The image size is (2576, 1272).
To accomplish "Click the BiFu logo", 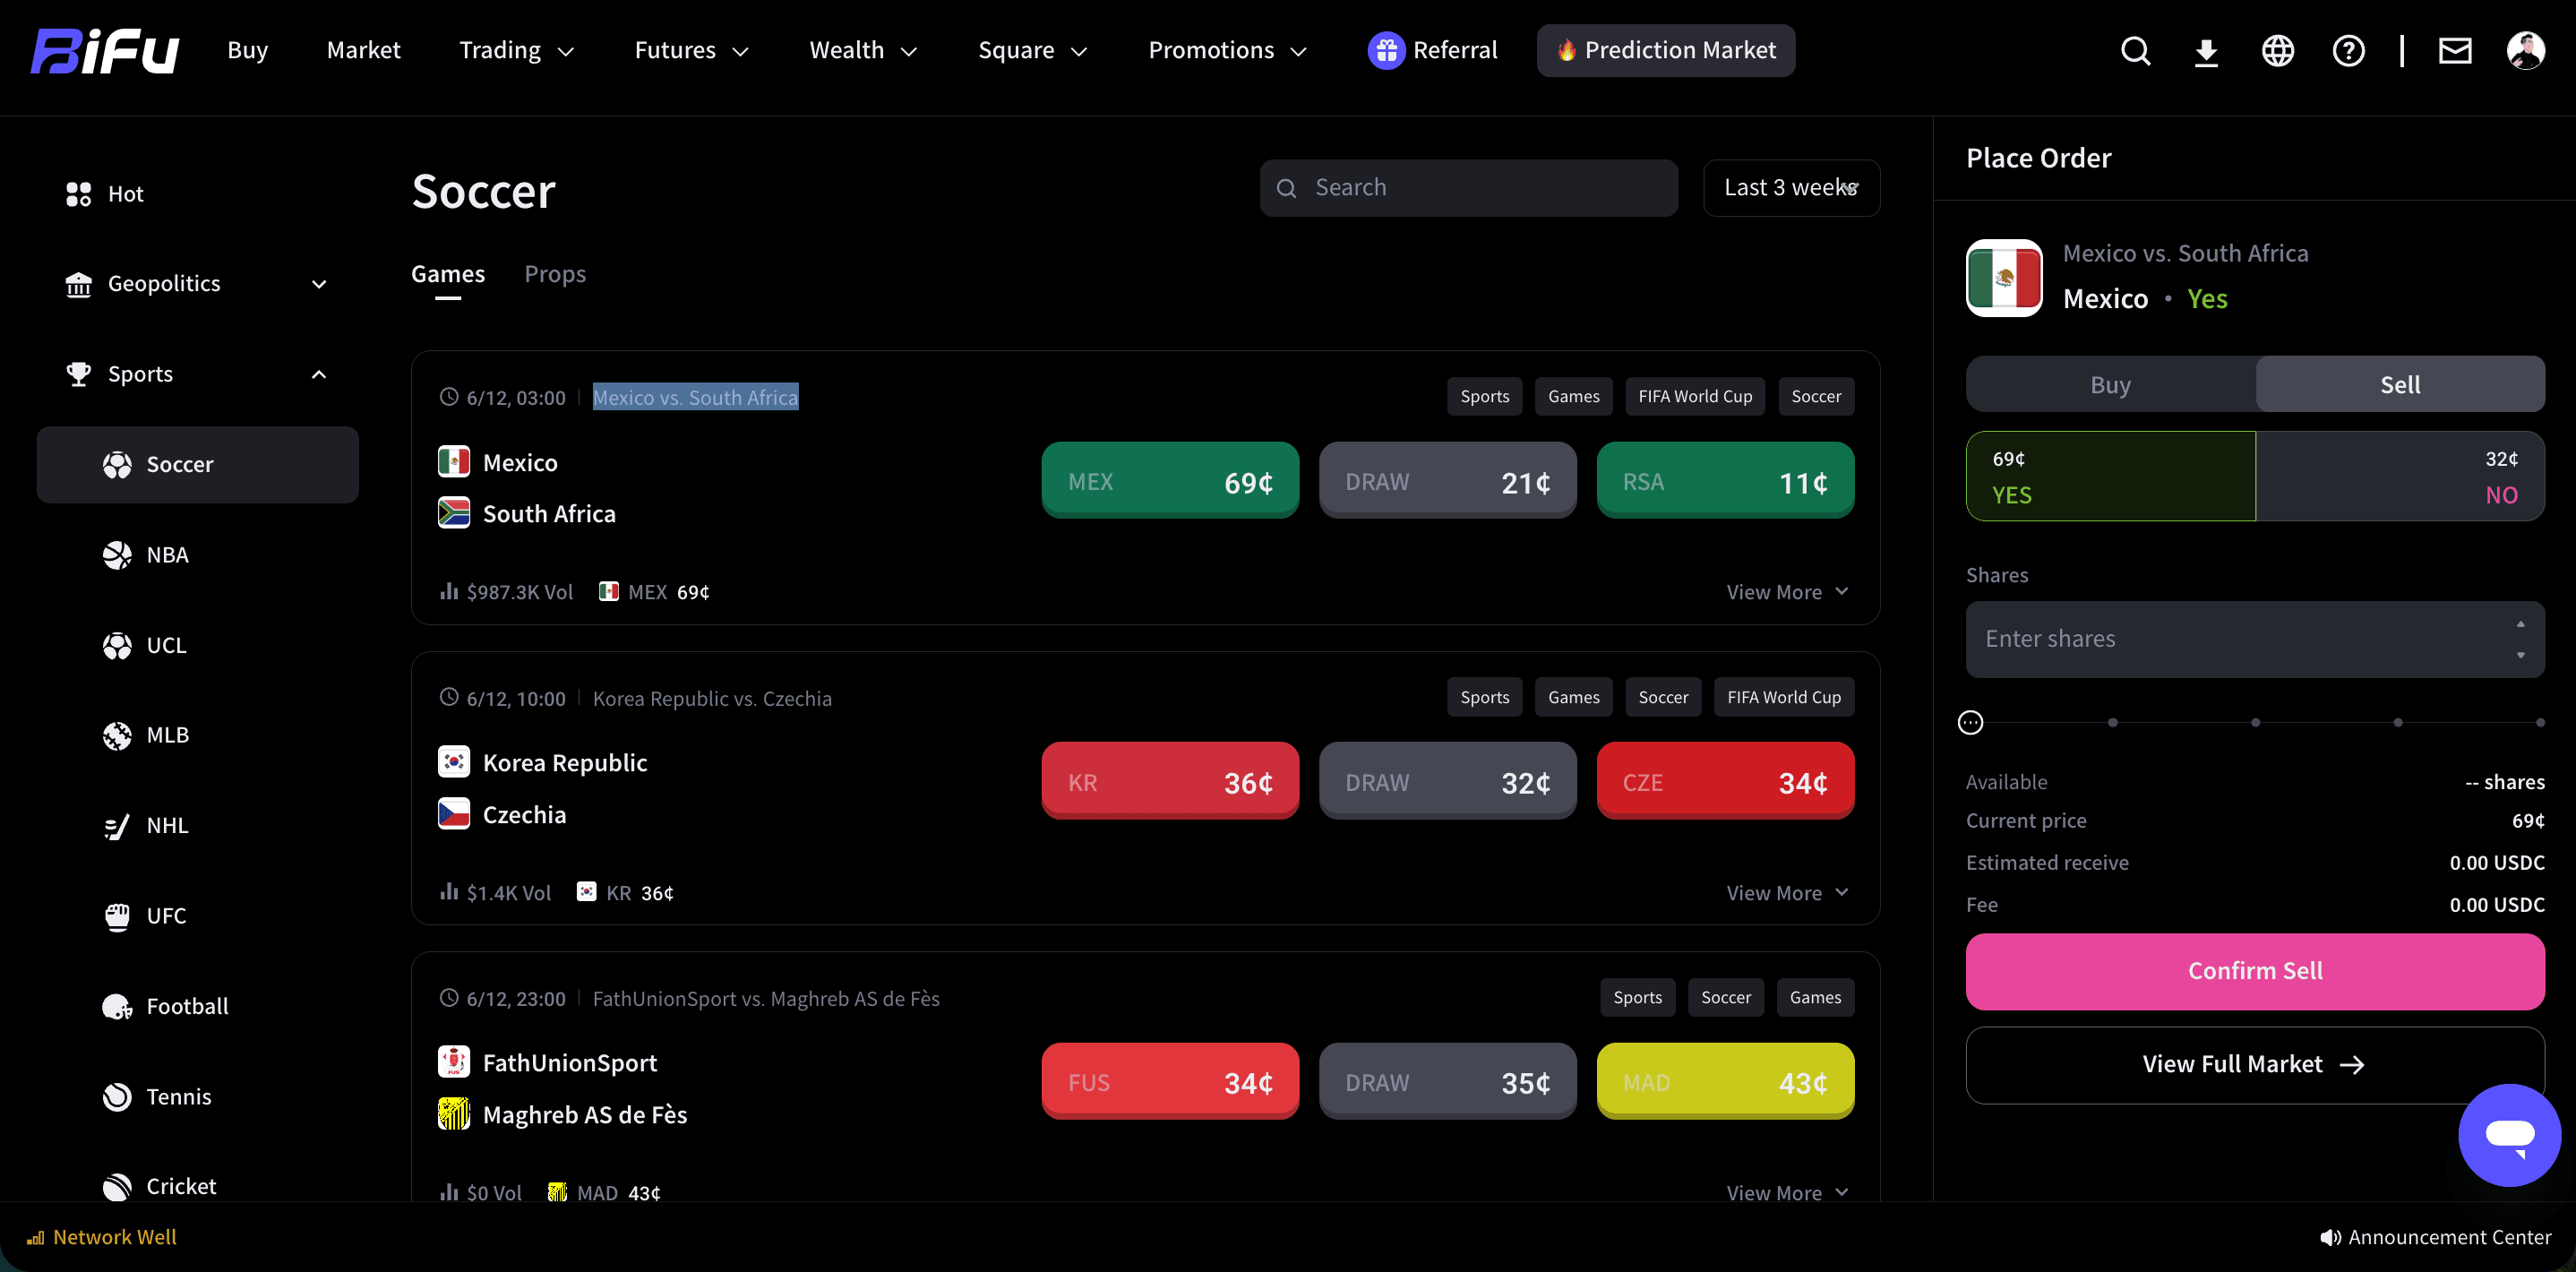I will pyautogui.click(x=104, y=50).
